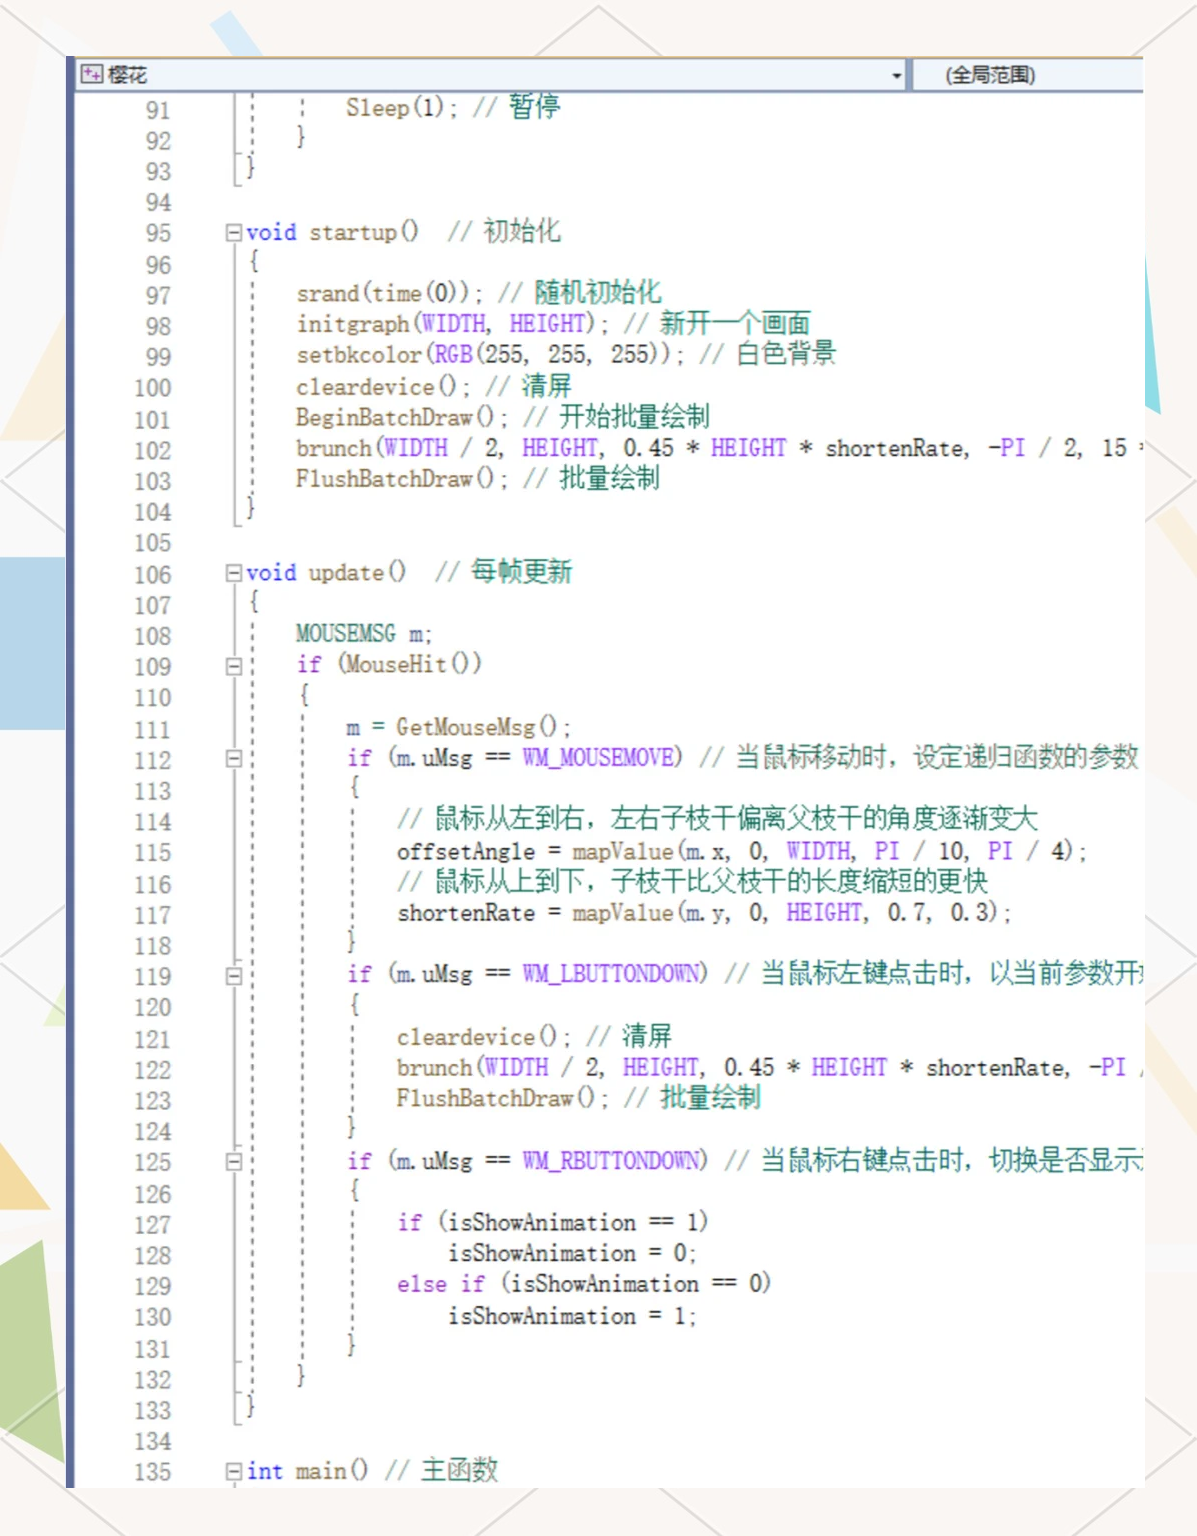This screenshot has width=1197, height=1536.
Task: Click FlushBatchDraw() on line 123
Action: click(x=502, y=1099)
